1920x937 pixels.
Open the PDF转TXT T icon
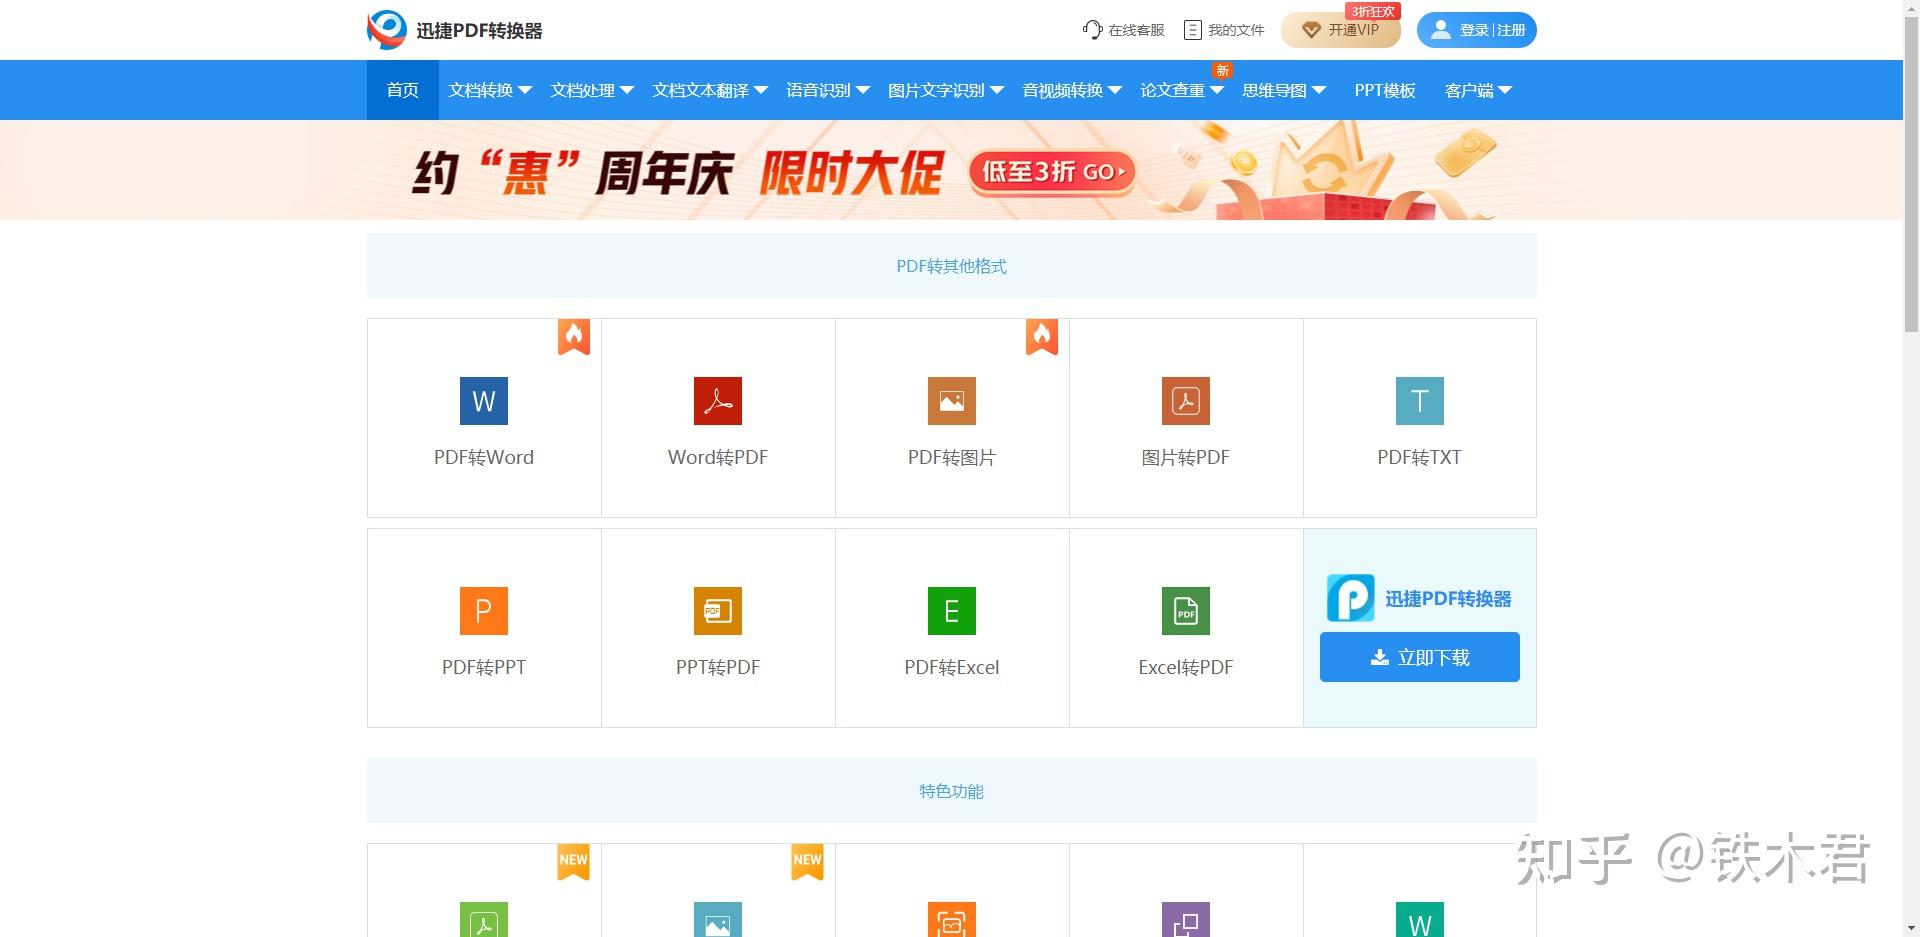tap(1420, 401)
